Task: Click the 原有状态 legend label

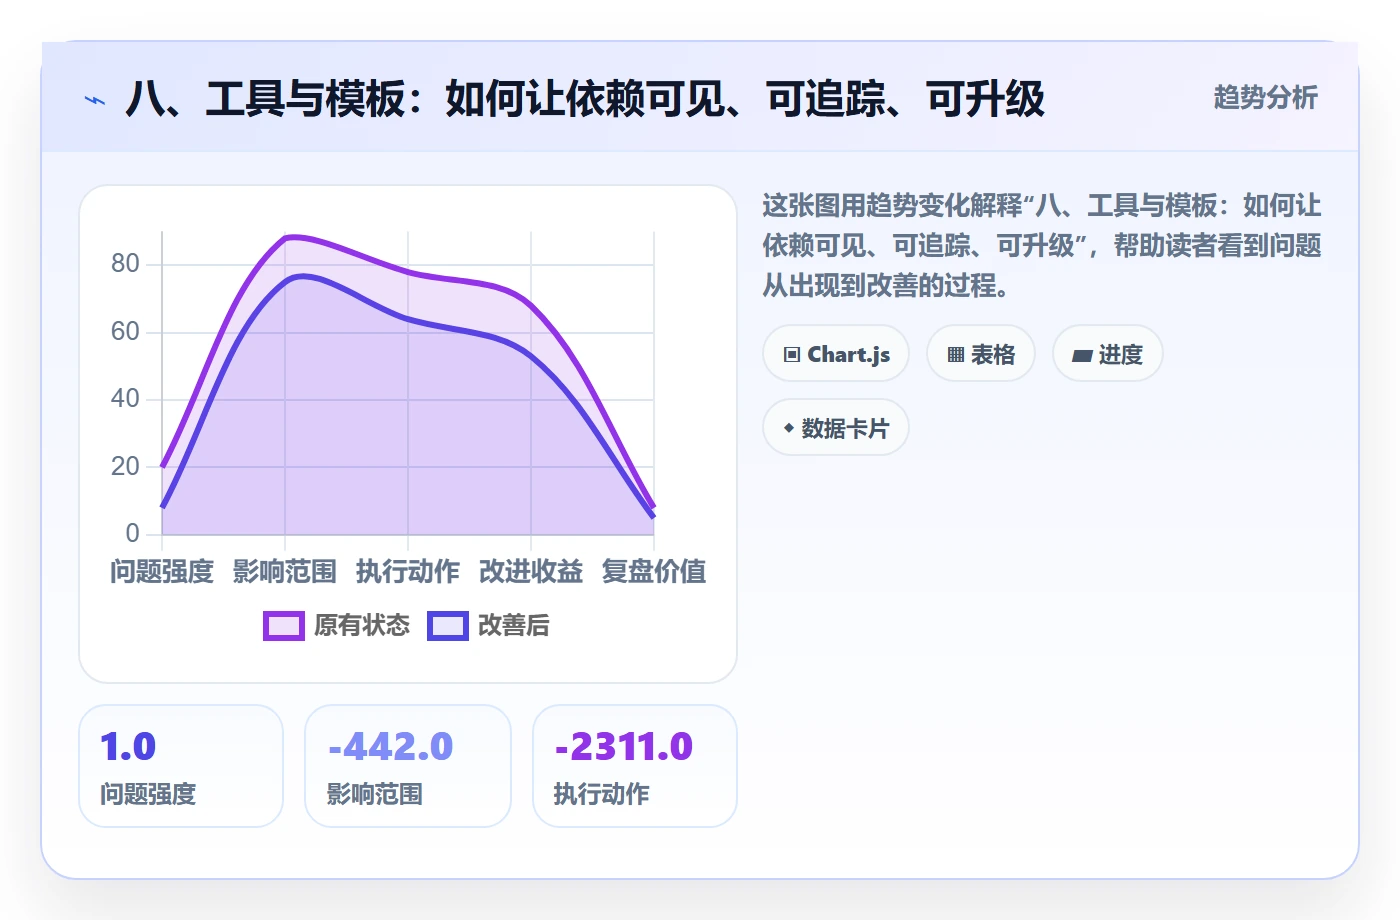Action: 362,626
